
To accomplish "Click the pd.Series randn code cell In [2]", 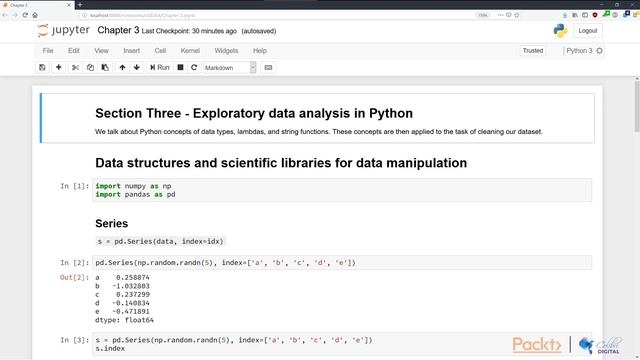I will (x=342, y=263).
